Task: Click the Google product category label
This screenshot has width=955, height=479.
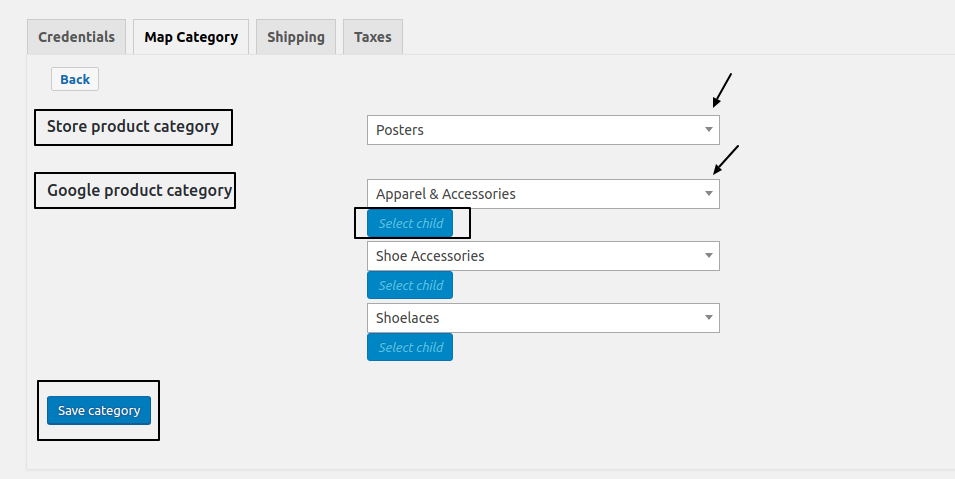Action: click(139, 190)
